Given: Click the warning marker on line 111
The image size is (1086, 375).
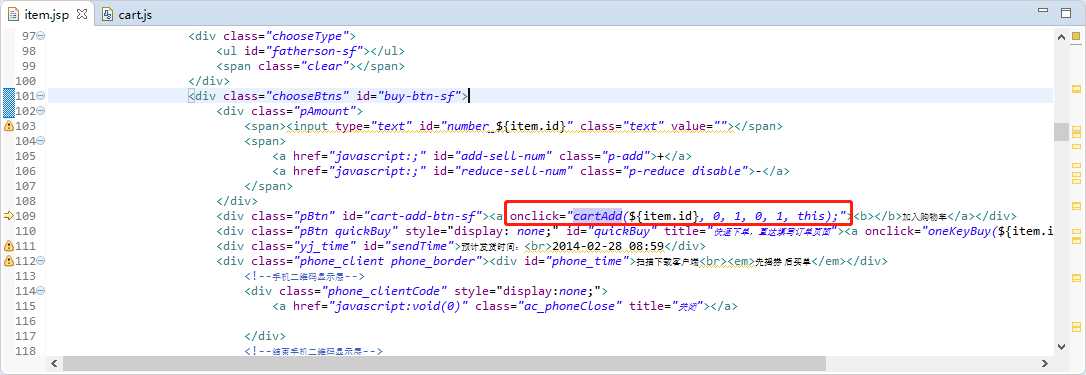Looking at the screenshot, I should coord(8,246).
